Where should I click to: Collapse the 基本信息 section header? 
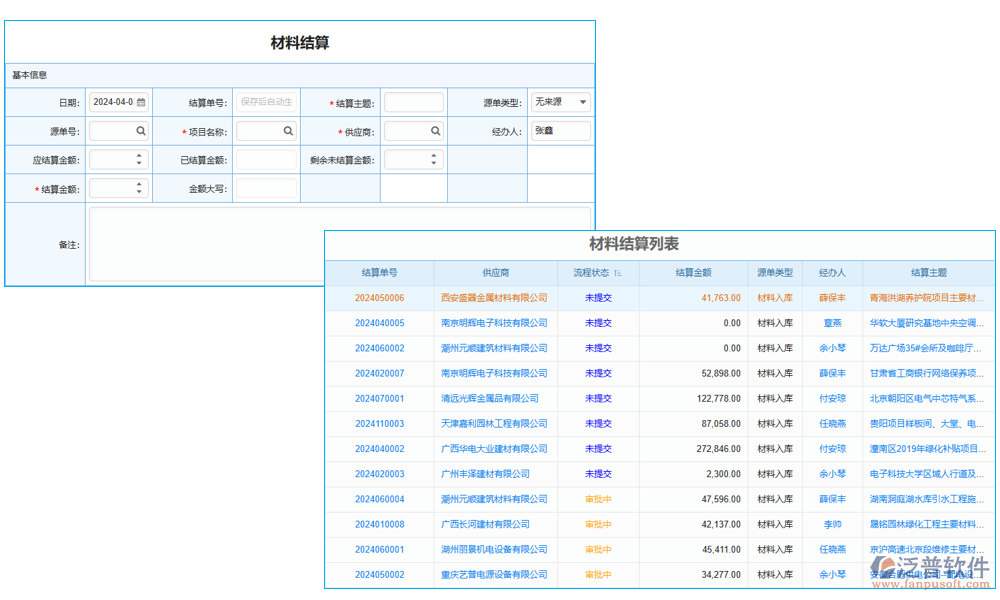tap(30, 74)
